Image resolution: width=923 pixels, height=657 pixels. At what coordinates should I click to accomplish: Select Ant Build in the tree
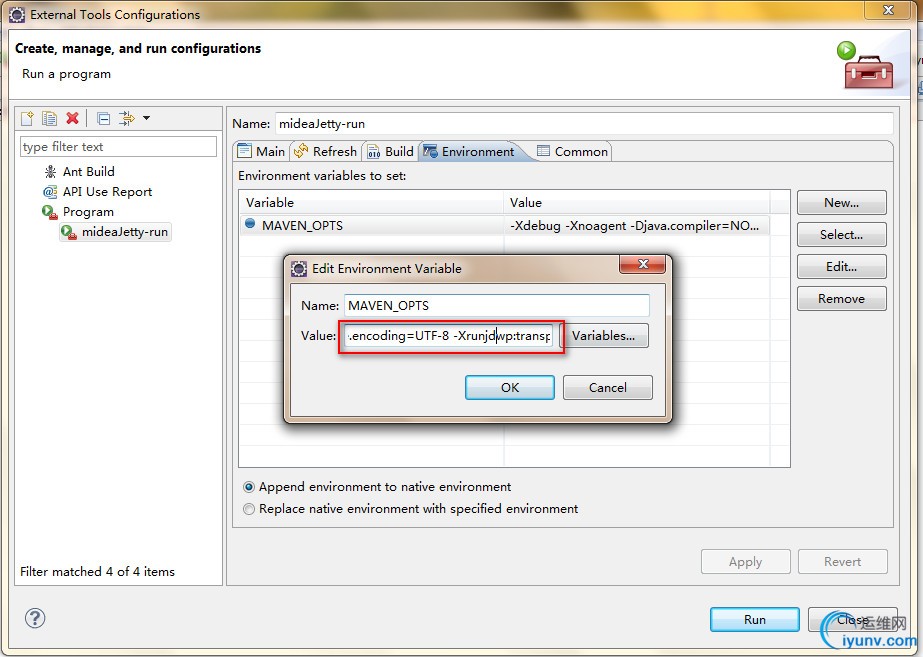pyautogui.click(x=89, y=171)
